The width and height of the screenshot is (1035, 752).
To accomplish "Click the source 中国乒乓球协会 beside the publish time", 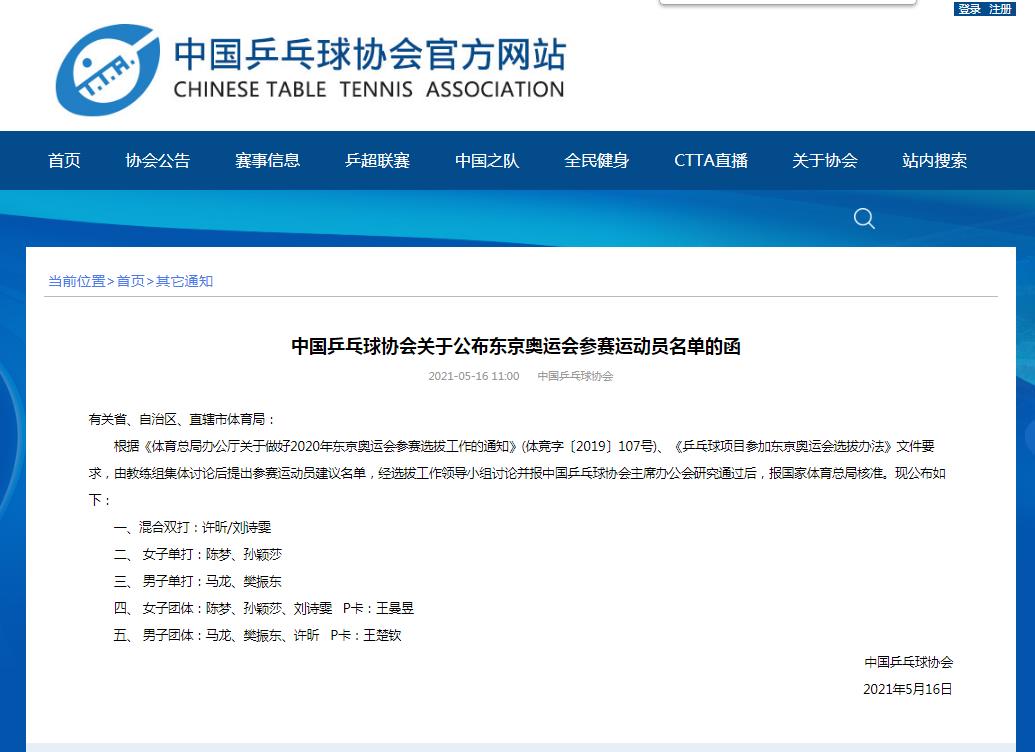I will click(x=576, y=376).
